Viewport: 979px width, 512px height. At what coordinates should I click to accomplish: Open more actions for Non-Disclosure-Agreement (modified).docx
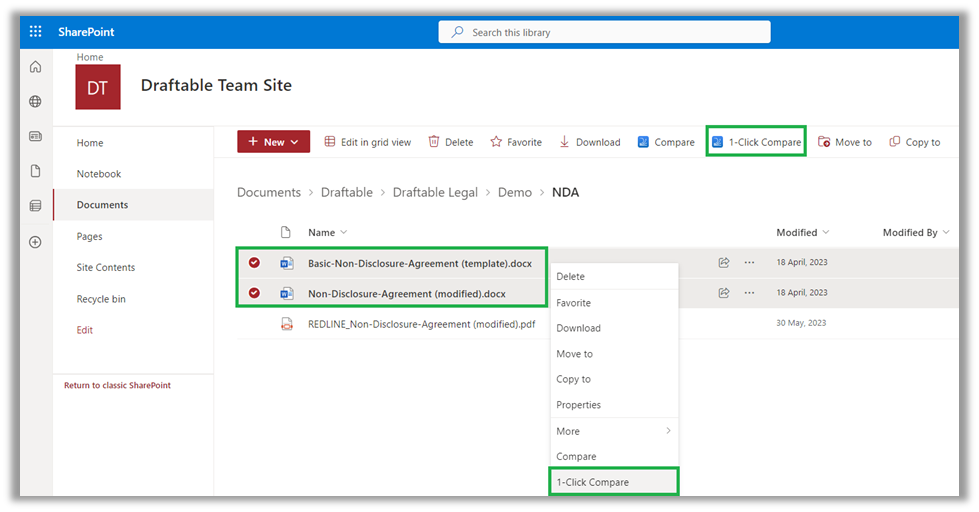749,292
